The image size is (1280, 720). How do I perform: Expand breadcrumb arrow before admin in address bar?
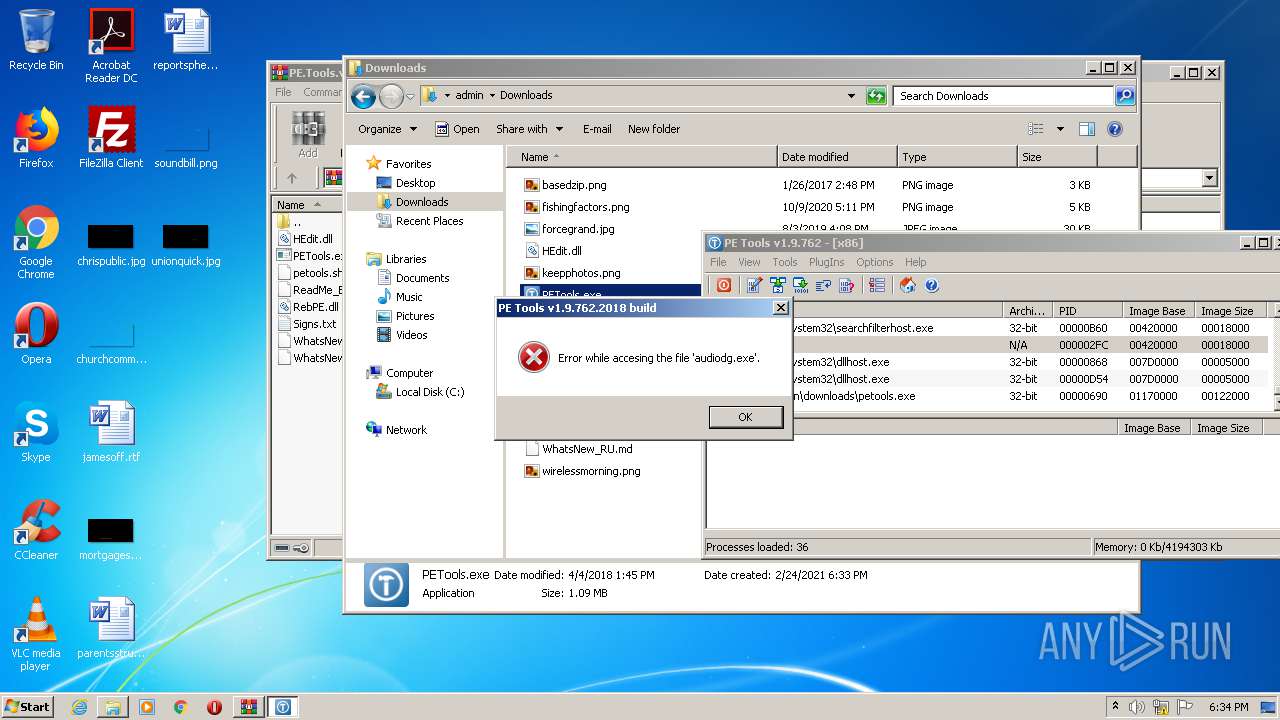(447, 96)
